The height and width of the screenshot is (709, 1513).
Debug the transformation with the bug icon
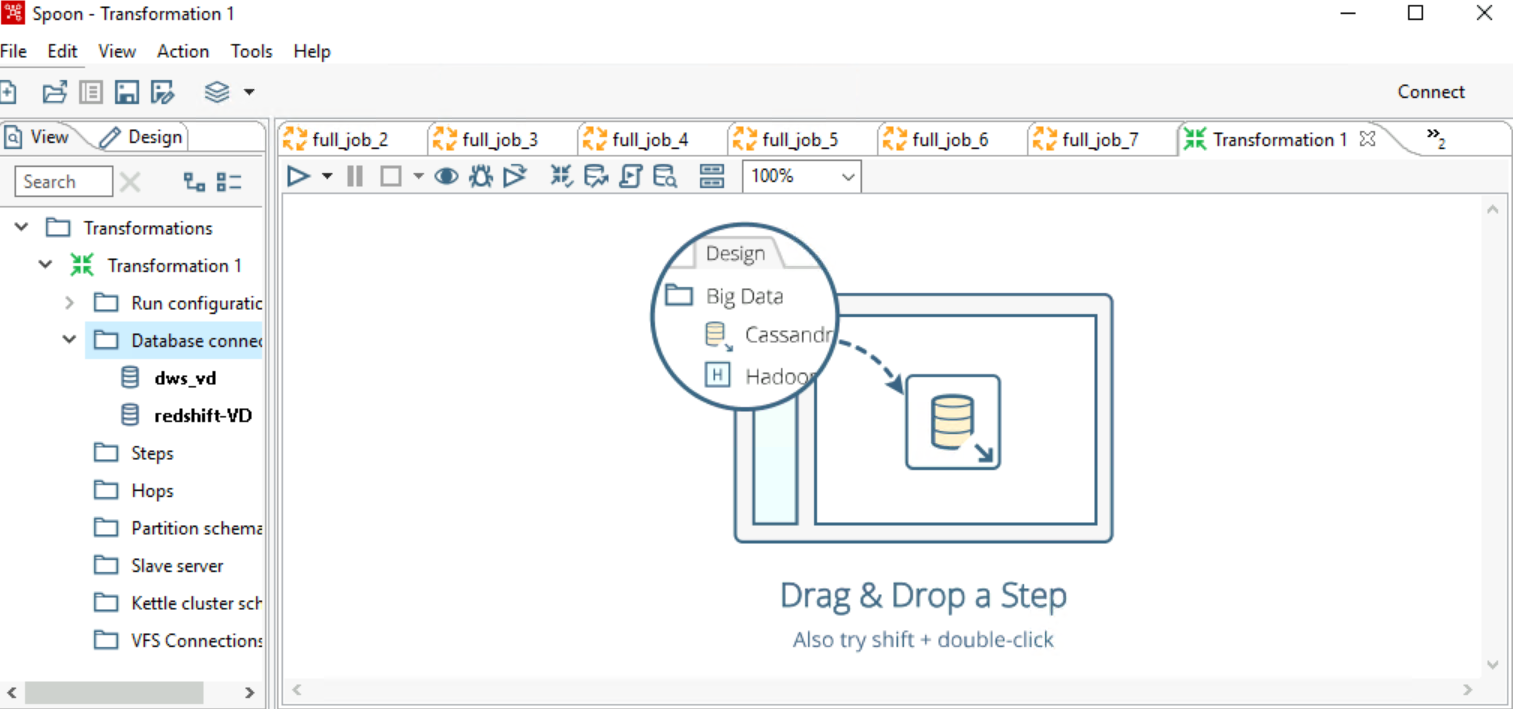481,177
